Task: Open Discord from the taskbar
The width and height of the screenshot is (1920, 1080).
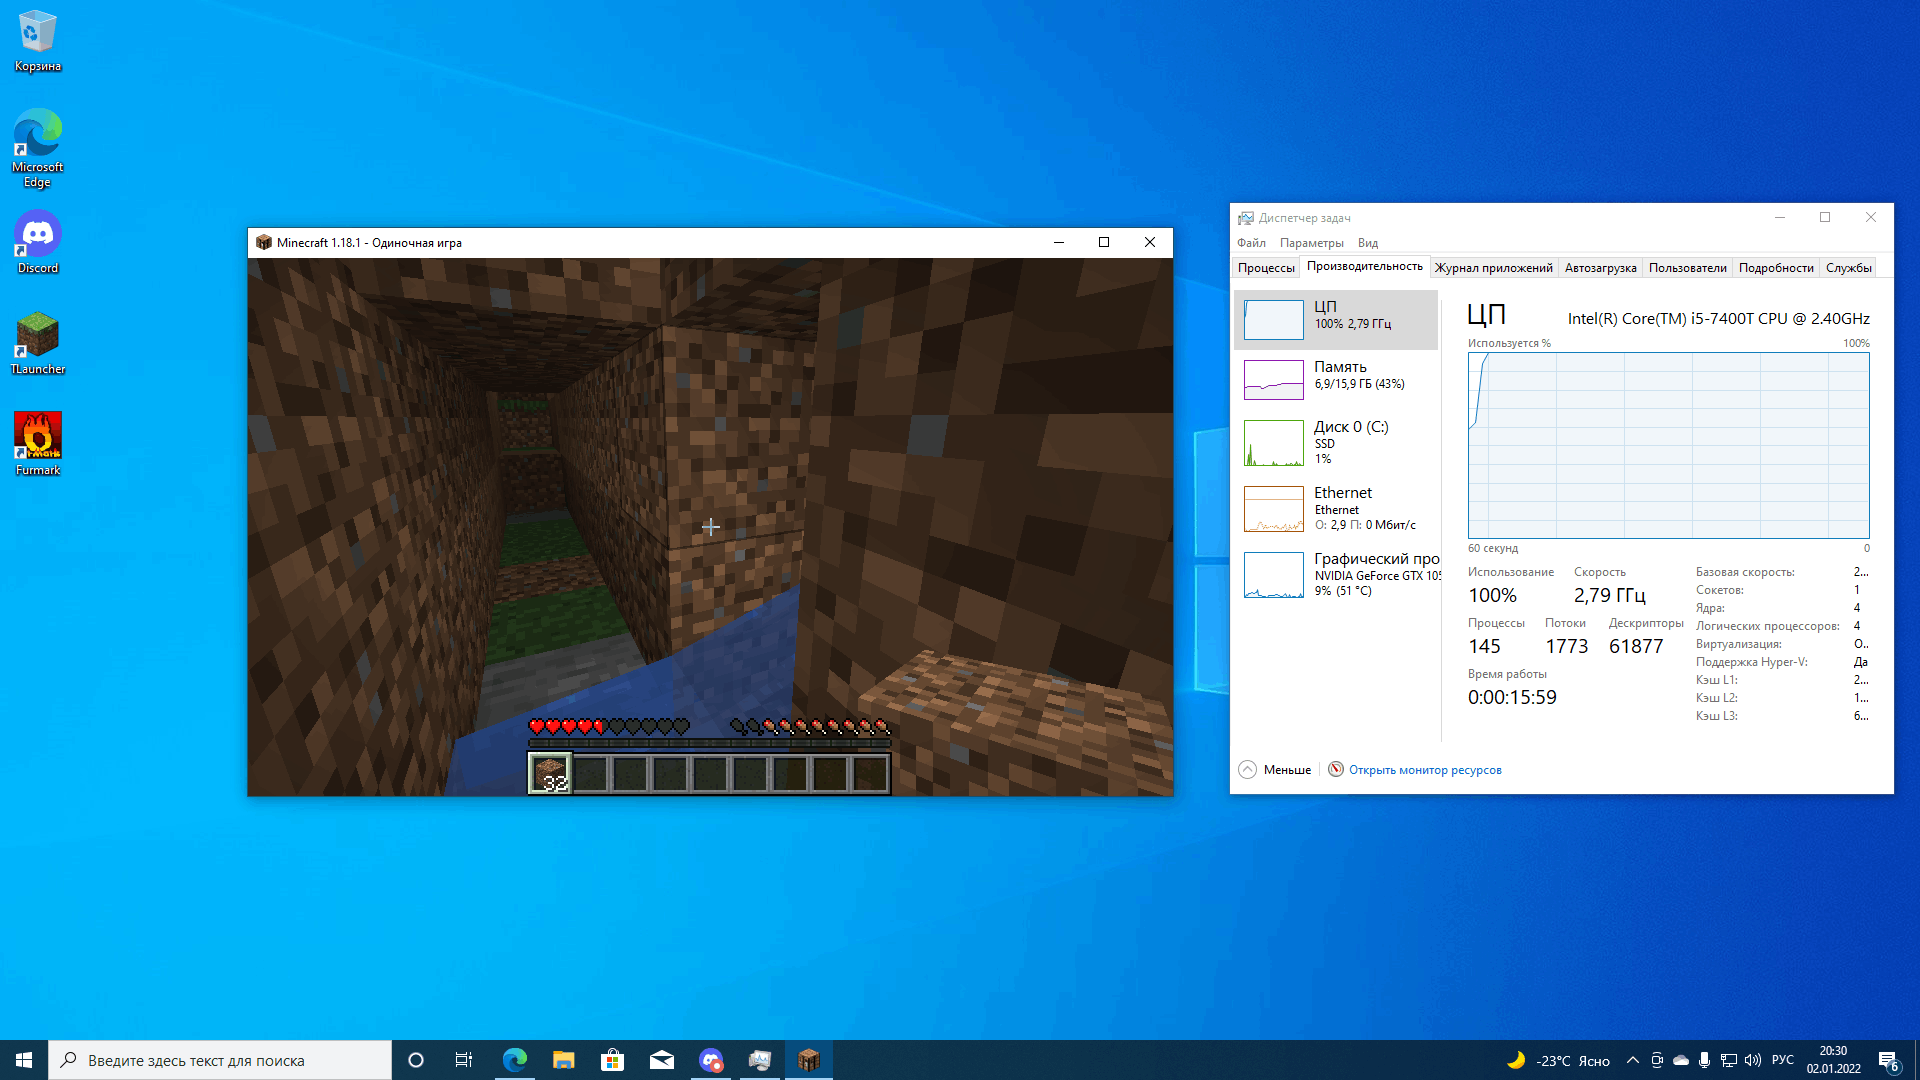Action: pyautogui.click(x=710, y=1060)
